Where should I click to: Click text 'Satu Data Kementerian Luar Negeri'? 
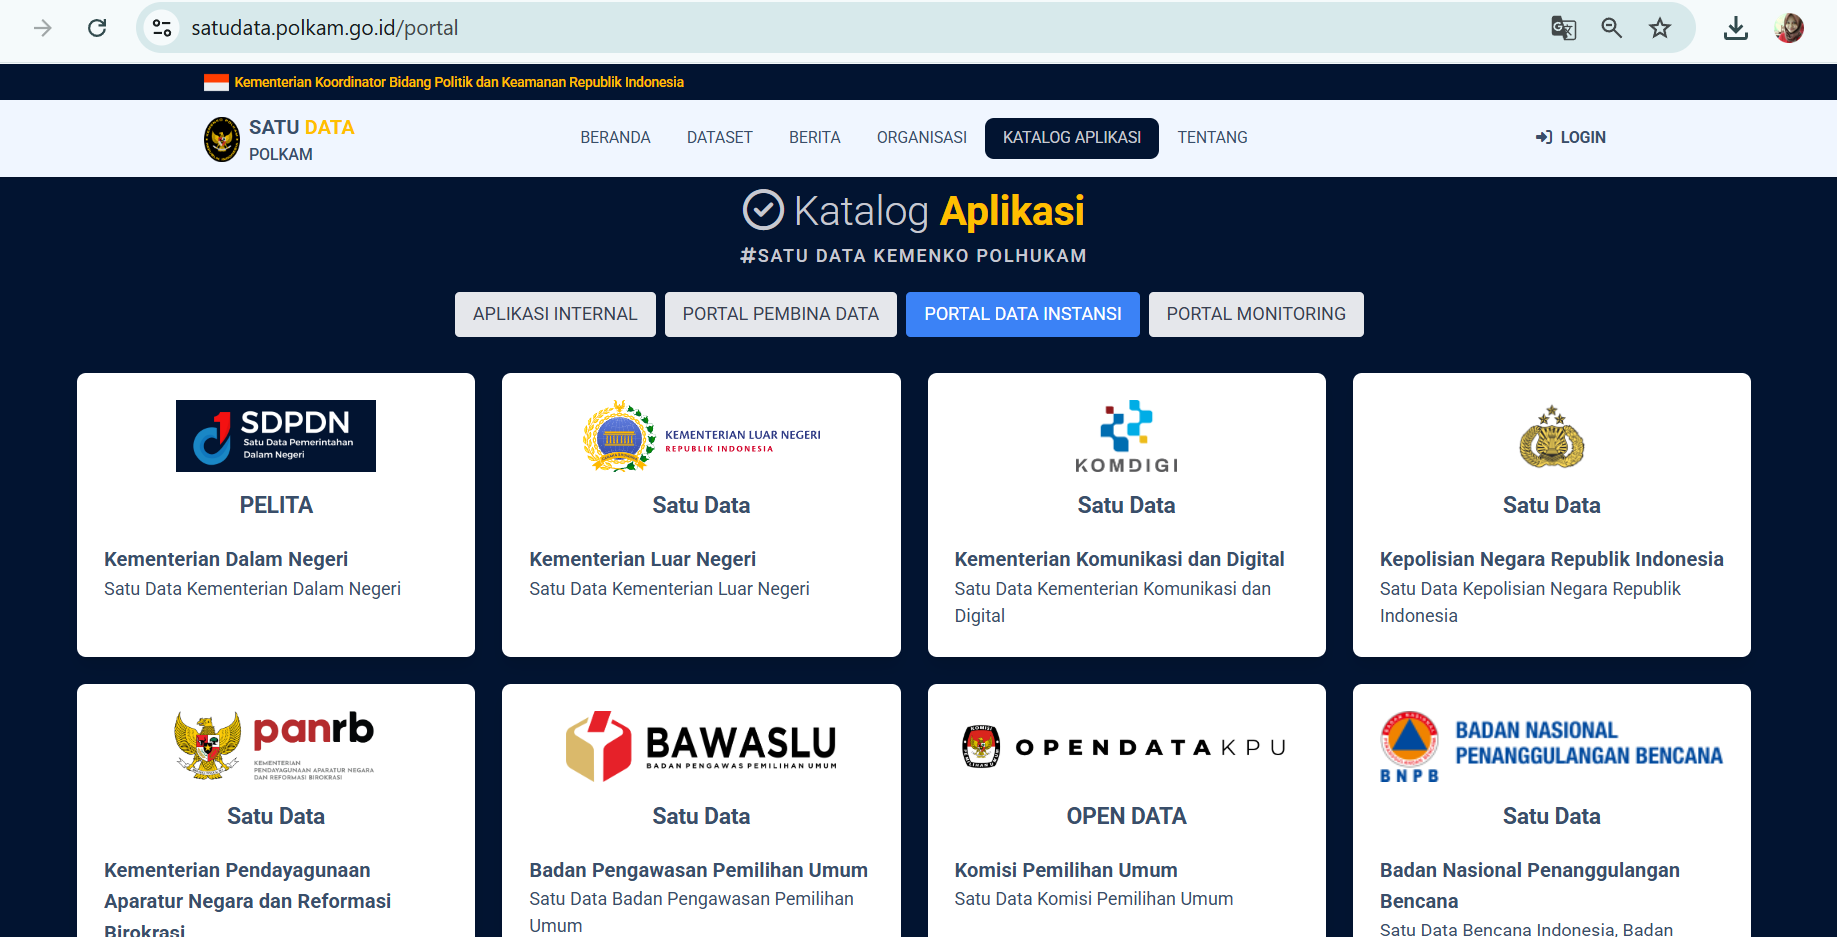click(669, 589)
